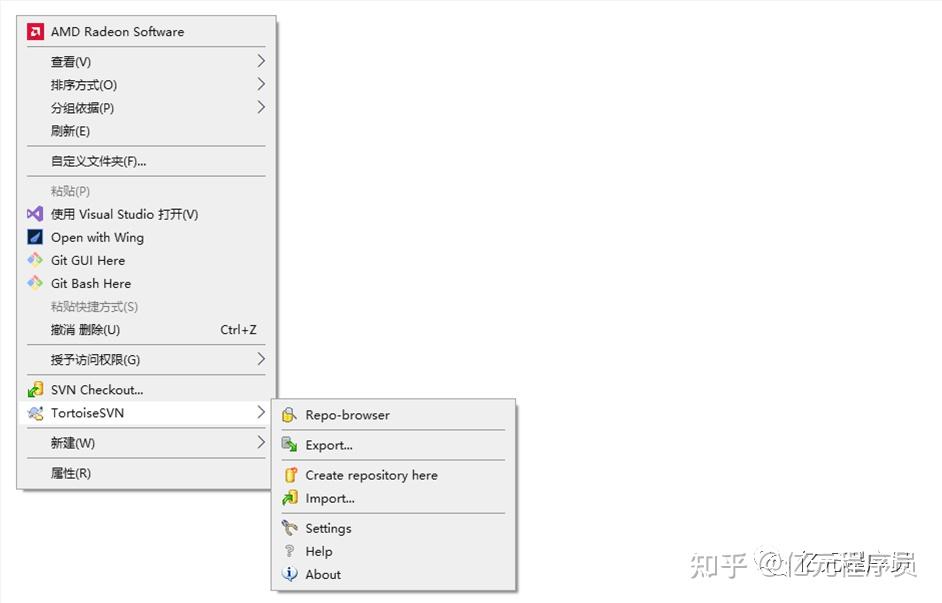The width and height of the screenshot is (942, 603).
Task: Expand the 授予访问权限(G) submenu arrow
Action: (261, 359)
